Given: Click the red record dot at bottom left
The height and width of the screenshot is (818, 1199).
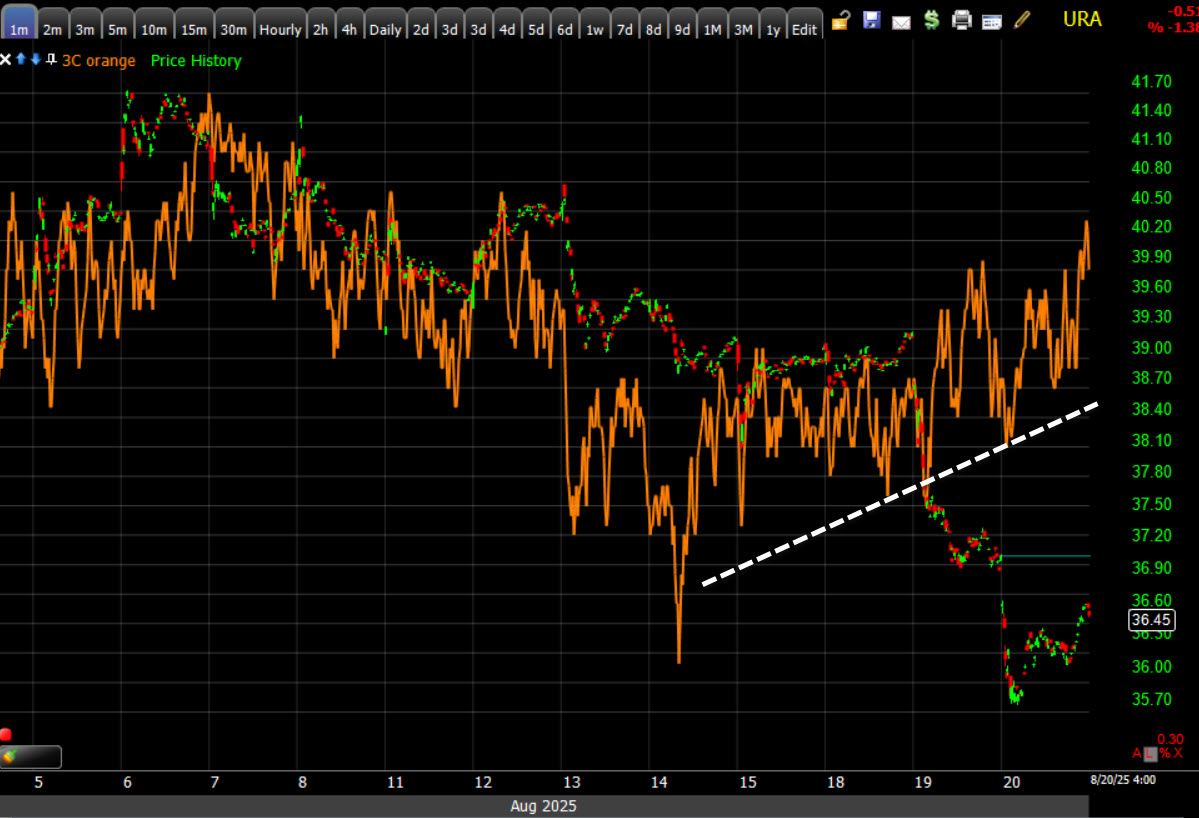Looking at the screenshot, I should (6, 735).
